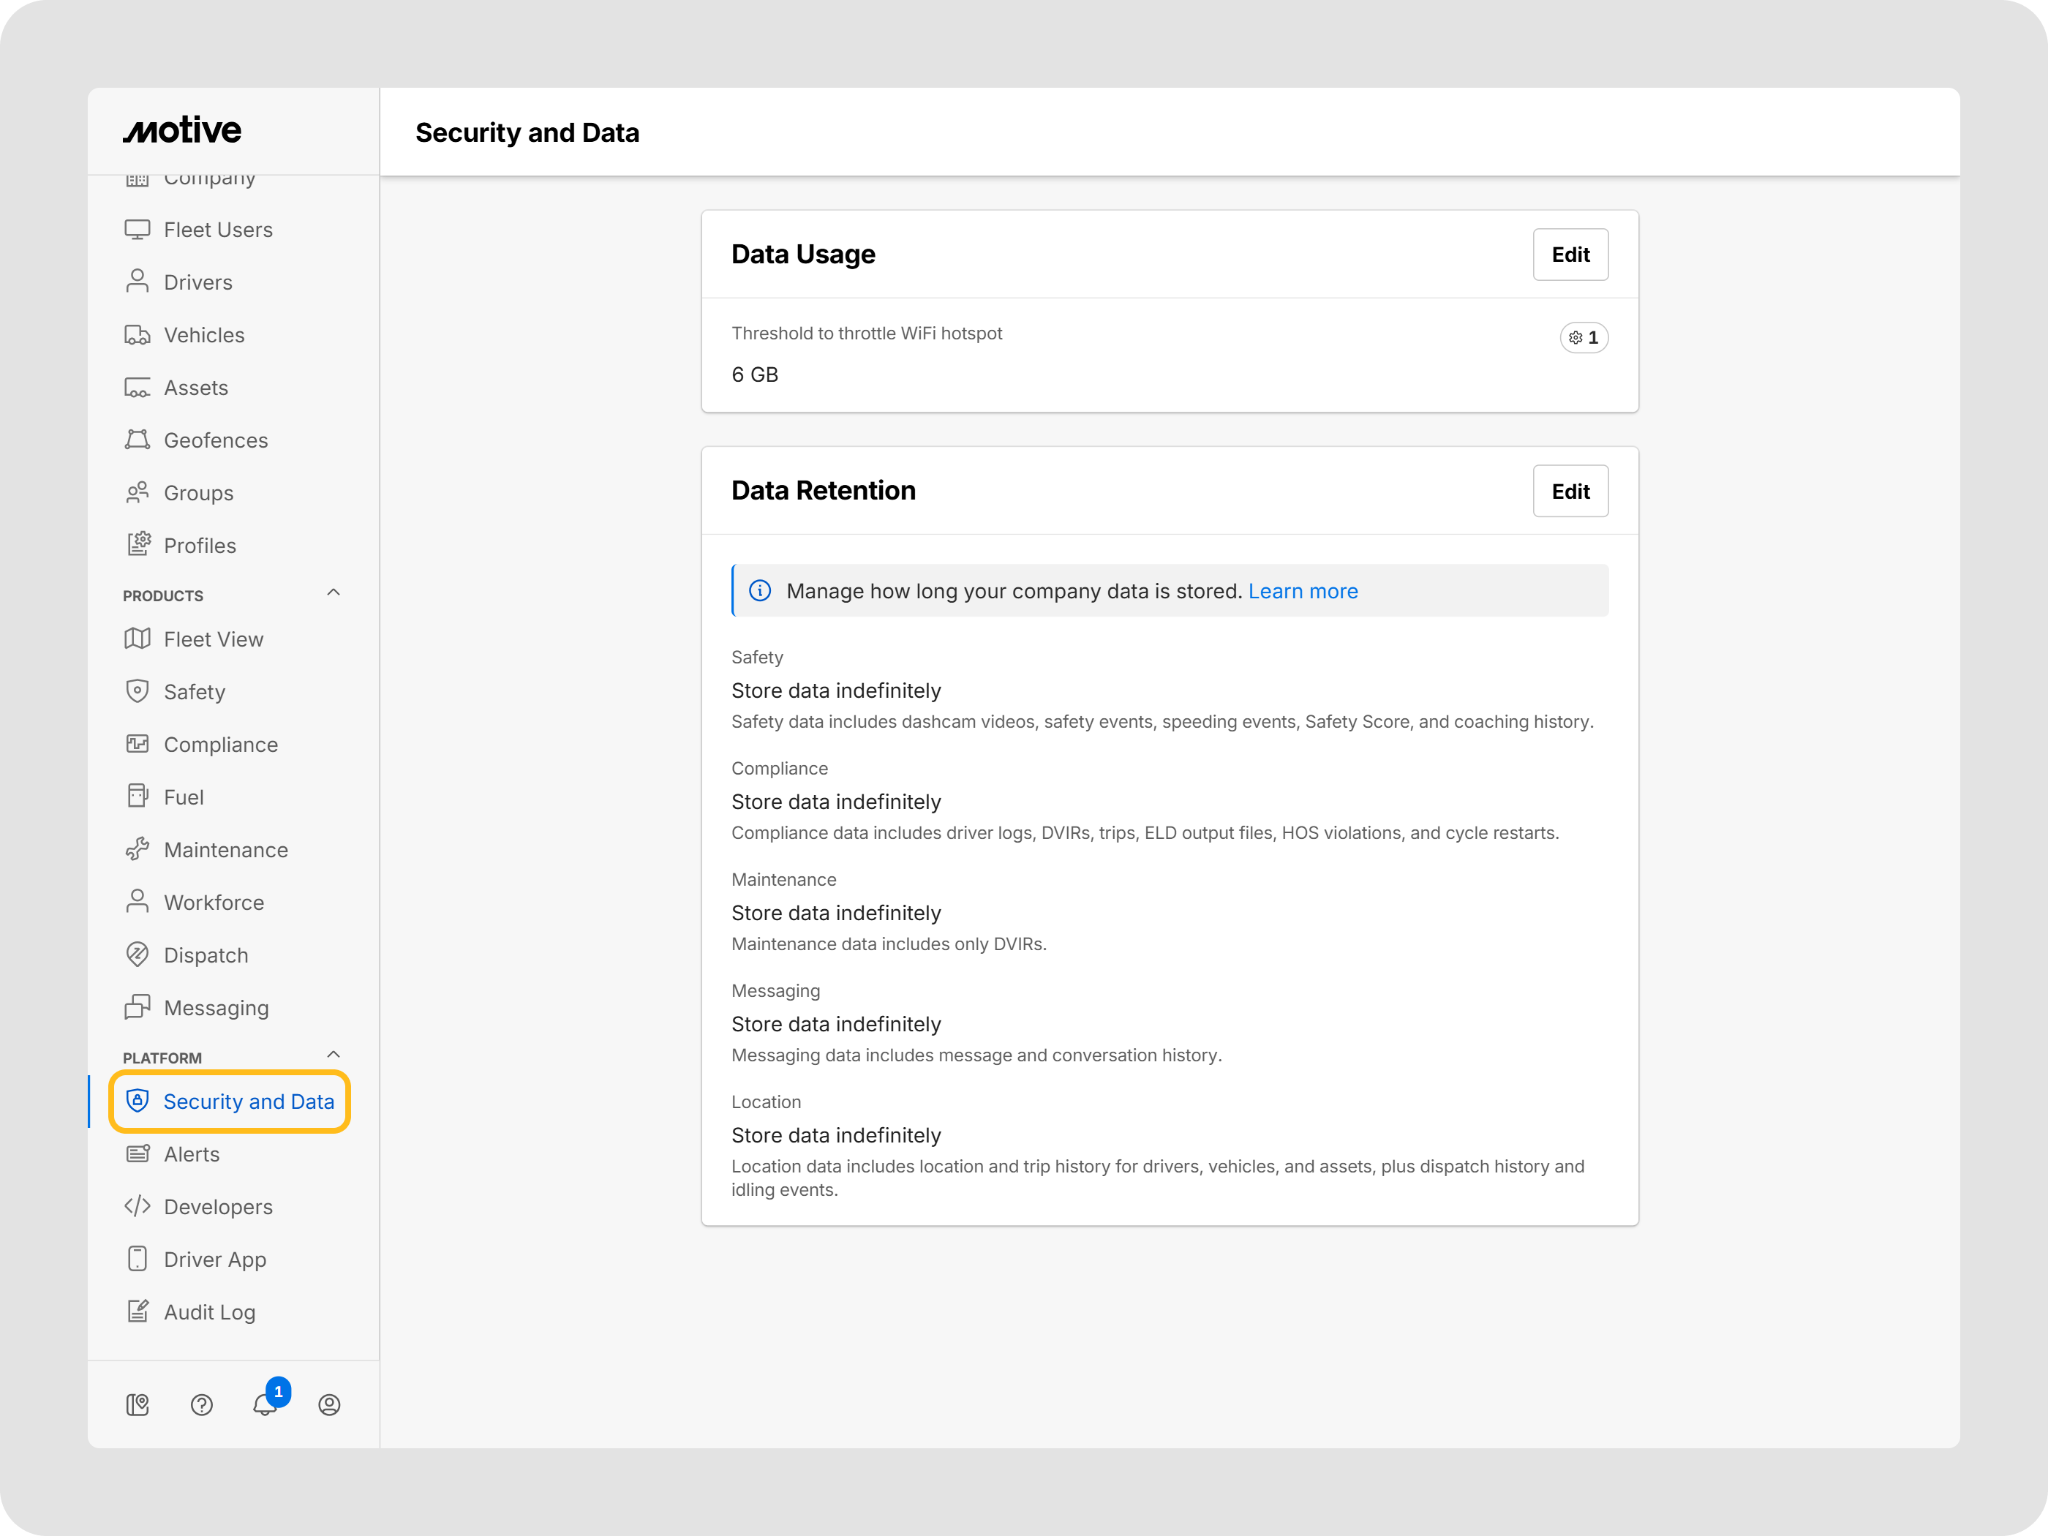Click the info icon in the retention banner
Screen dimensions: 2048x1536
click(x=760, y=591)
